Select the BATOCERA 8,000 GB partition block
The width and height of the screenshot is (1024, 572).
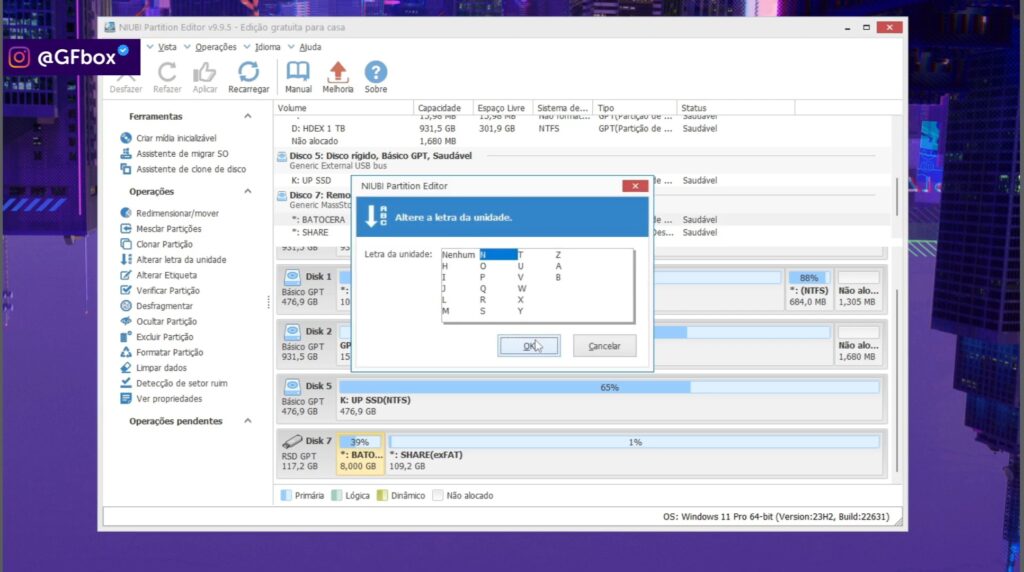[x=360, y=454]
